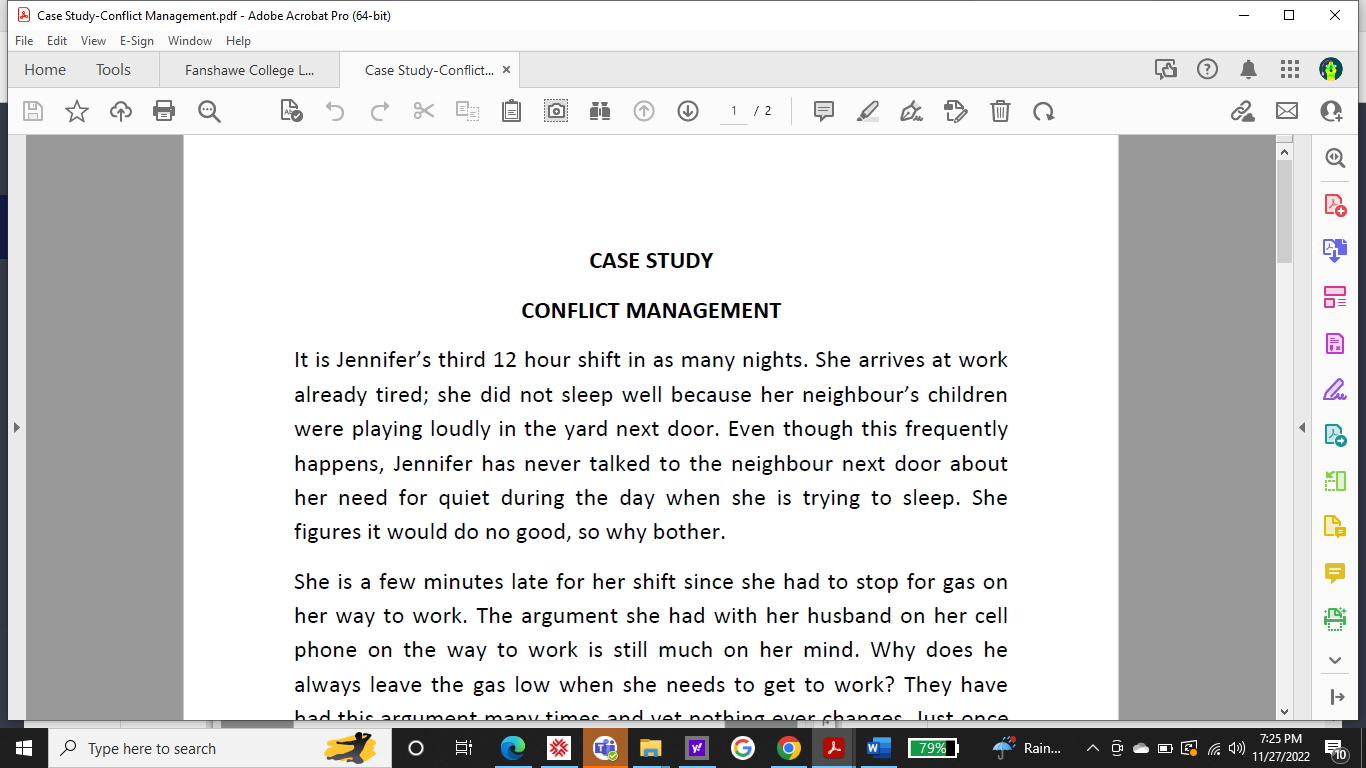Upload the file to cloud storage

pos(121,111)
